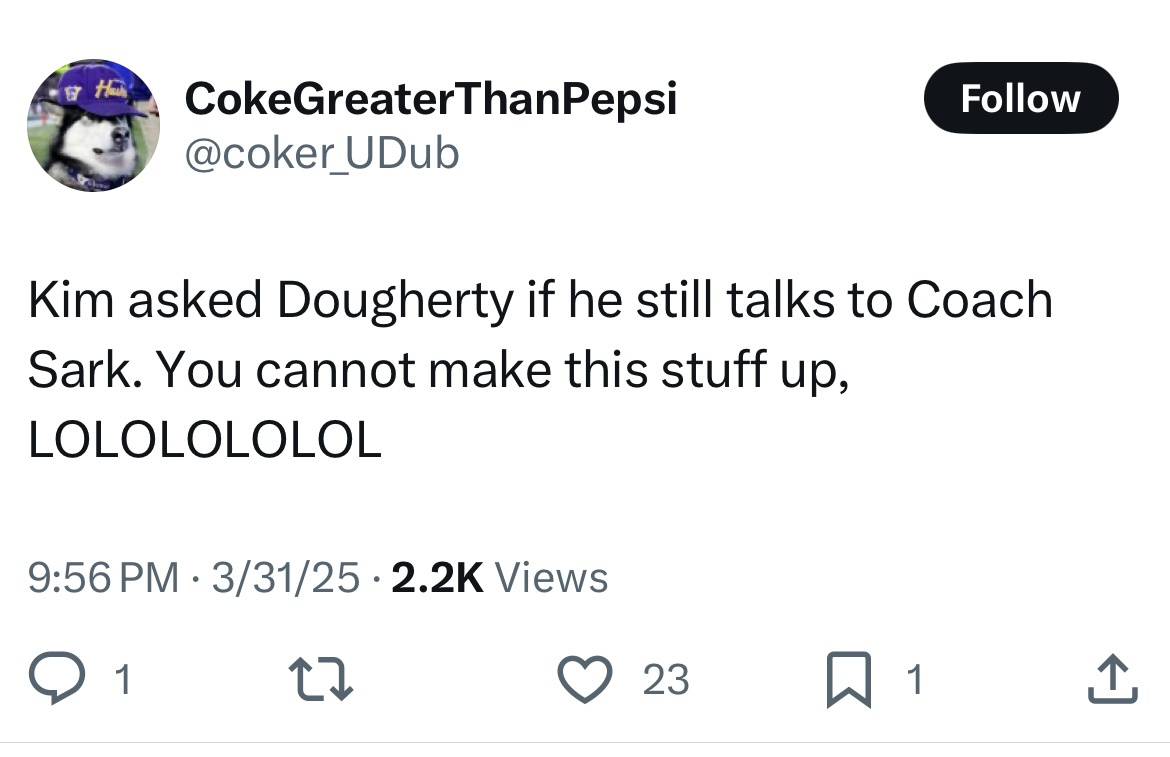1170x757 pixels.
Task: Click the word Sark in the tweet
Action: [x=84, y=371]
